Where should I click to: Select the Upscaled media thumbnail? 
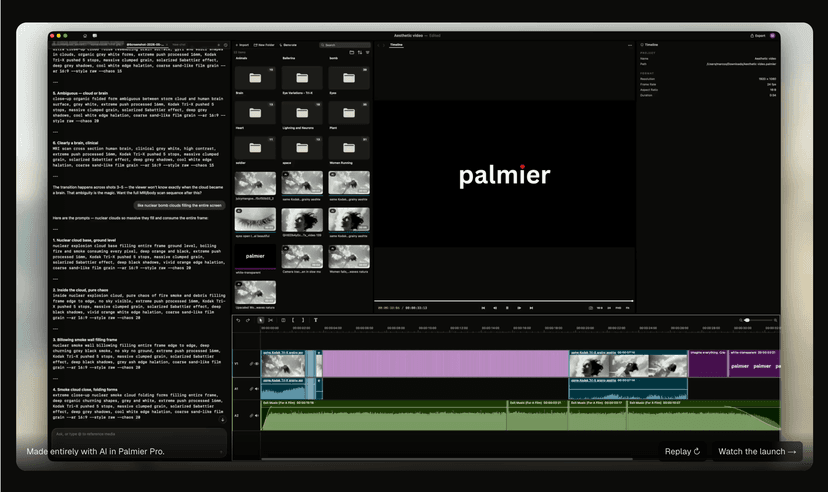click(x=255, y=292)
